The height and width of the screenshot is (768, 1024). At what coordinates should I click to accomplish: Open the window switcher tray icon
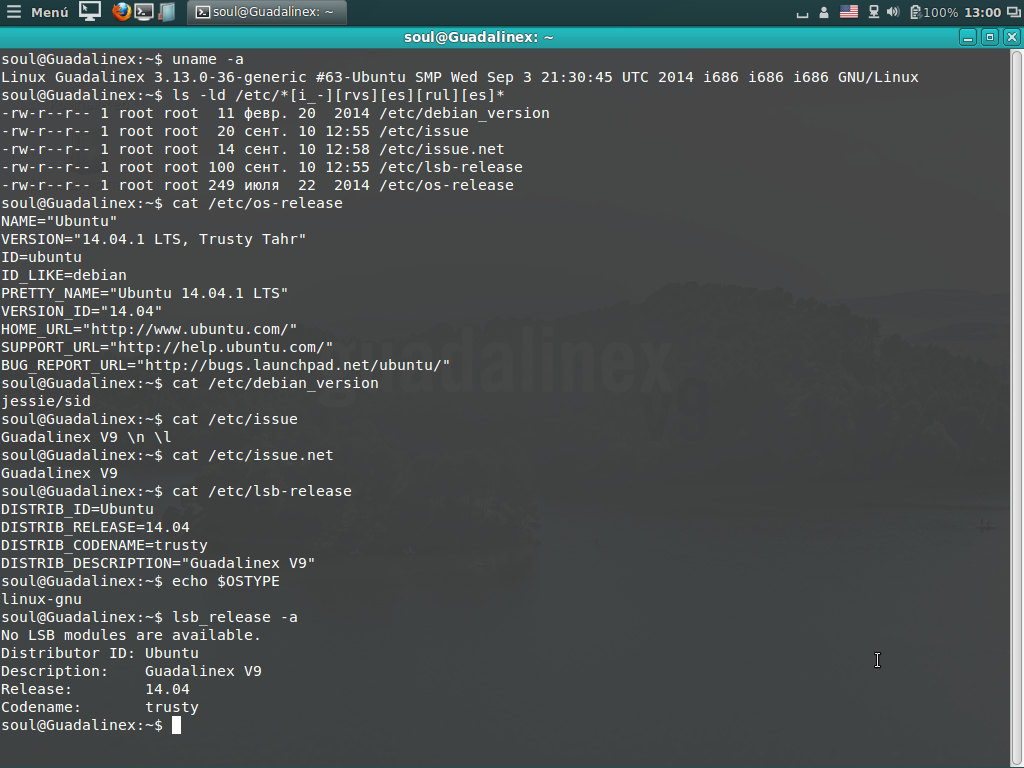(1014, 12)
